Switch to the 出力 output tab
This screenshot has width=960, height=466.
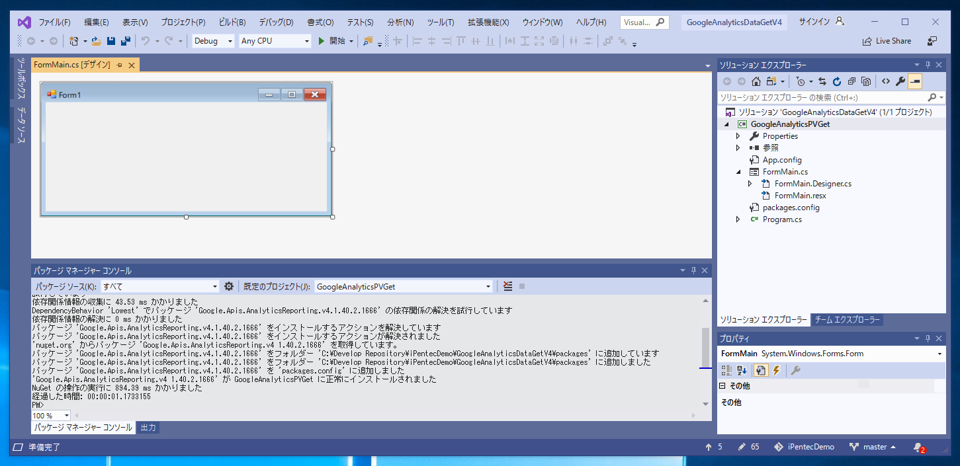point(148,427)
